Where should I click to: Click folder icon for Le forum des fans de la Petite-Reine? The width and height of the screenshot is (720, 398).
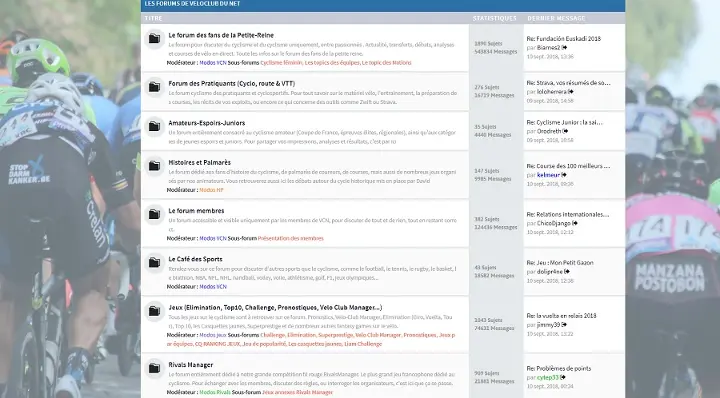pyautogui.click(x=155, y=38)
